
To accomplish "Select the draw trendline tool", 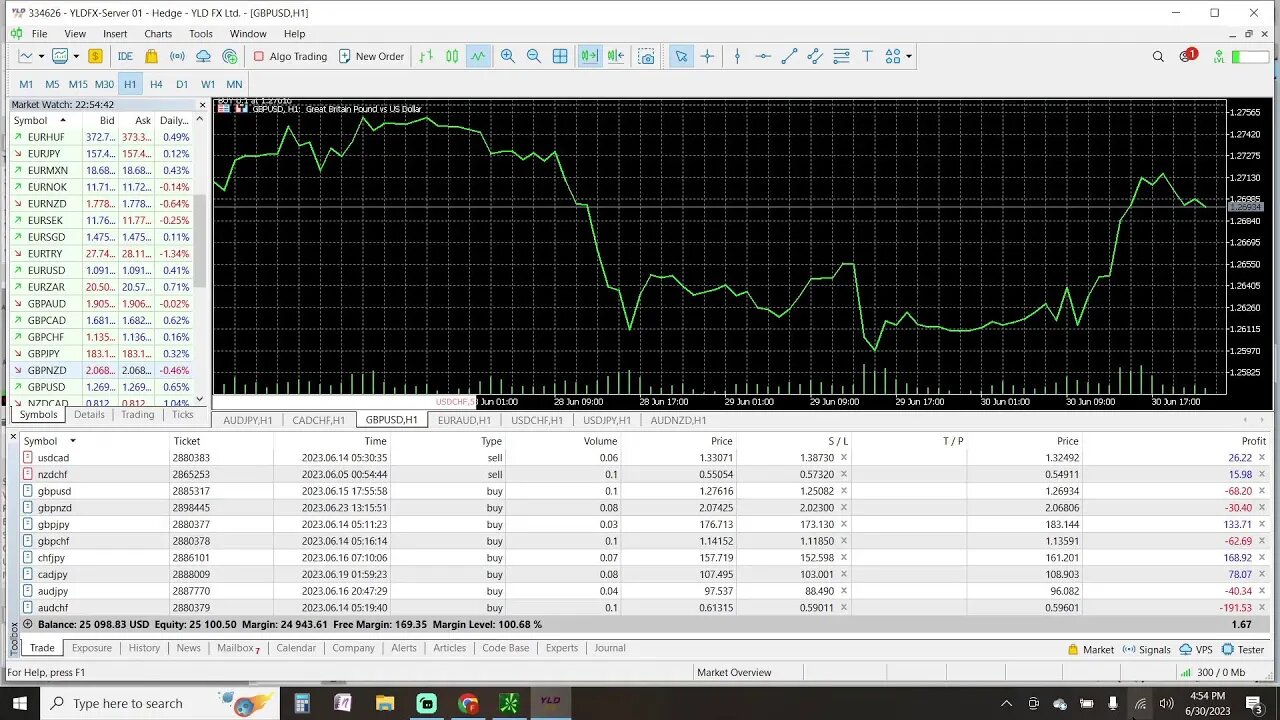I will (789, 56).
